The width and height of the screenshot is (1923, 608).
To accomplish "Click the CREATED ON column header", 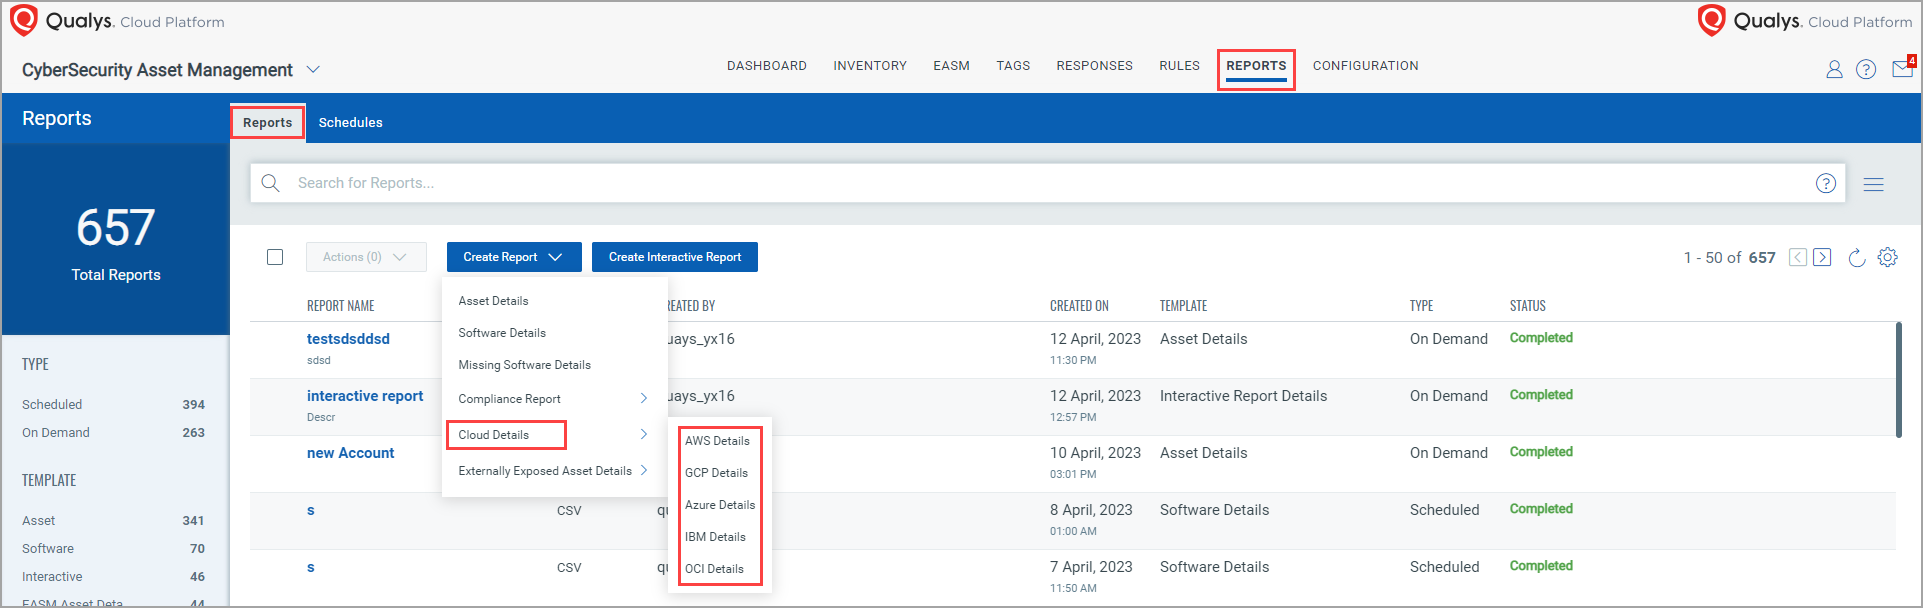I will (1079, 306).
